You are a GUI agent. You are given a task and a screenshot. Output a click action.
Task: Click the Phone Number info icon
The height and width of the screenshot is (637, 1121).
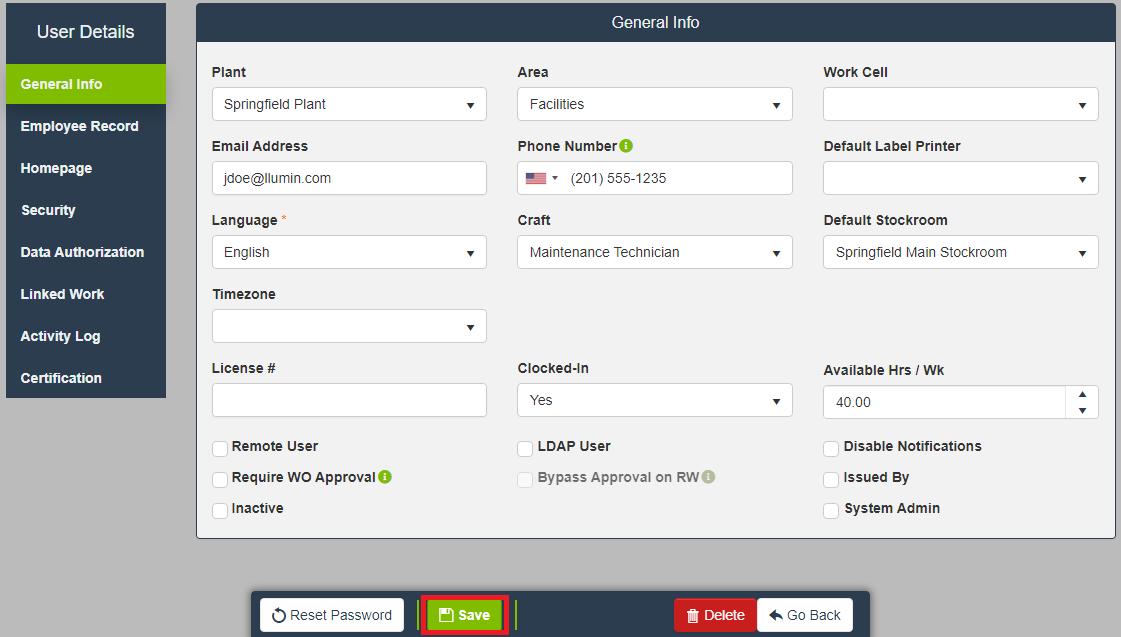point(626,146)
